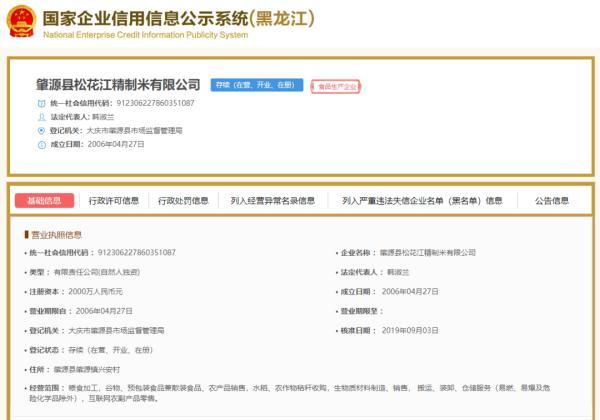The height and width of the screenshot is (420, 600).
Task: Click the 法定代表人 value in license info
Action: coord(398,272)
